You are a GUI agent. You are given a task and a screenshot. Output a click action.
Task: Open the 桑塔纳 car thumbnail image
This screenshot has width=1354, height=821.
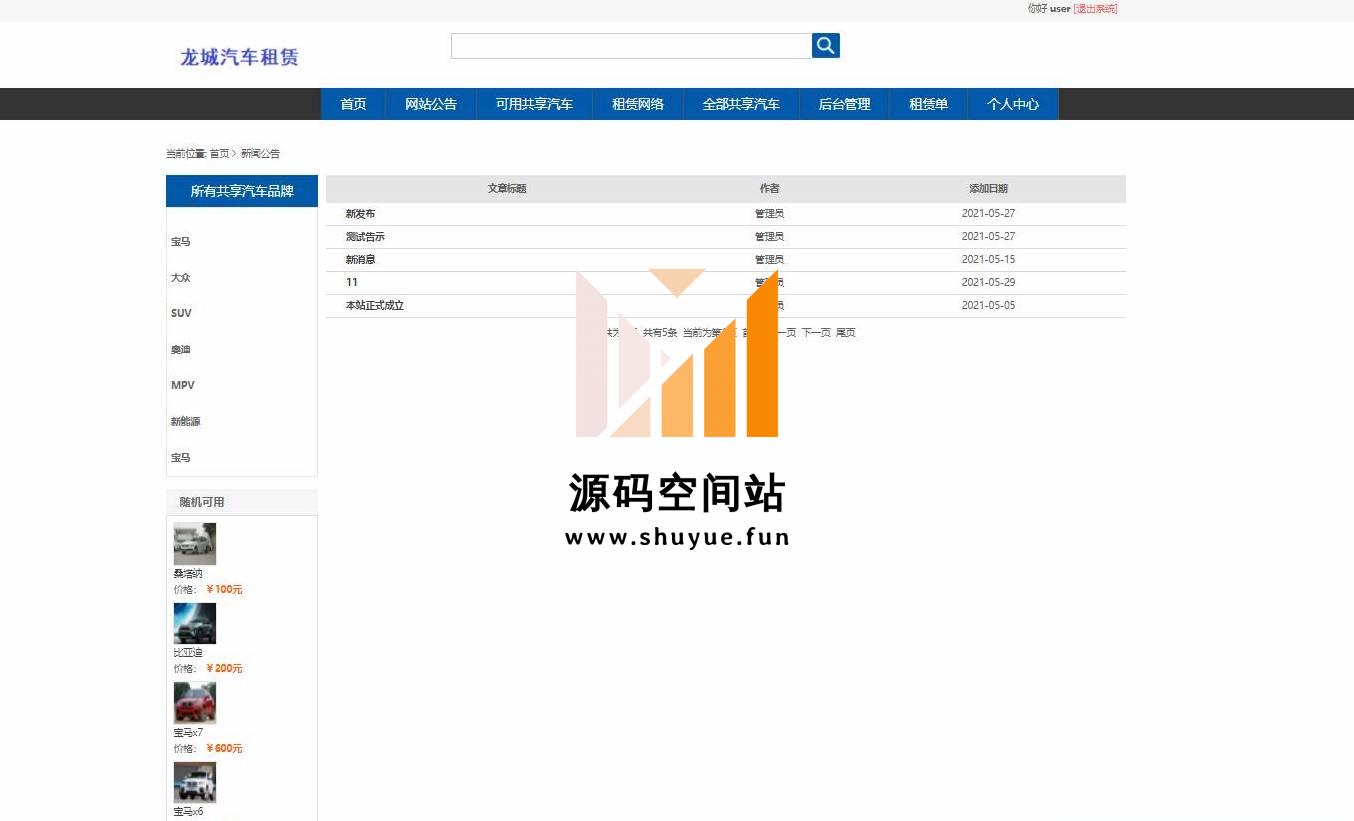click(x=194, y=544)
